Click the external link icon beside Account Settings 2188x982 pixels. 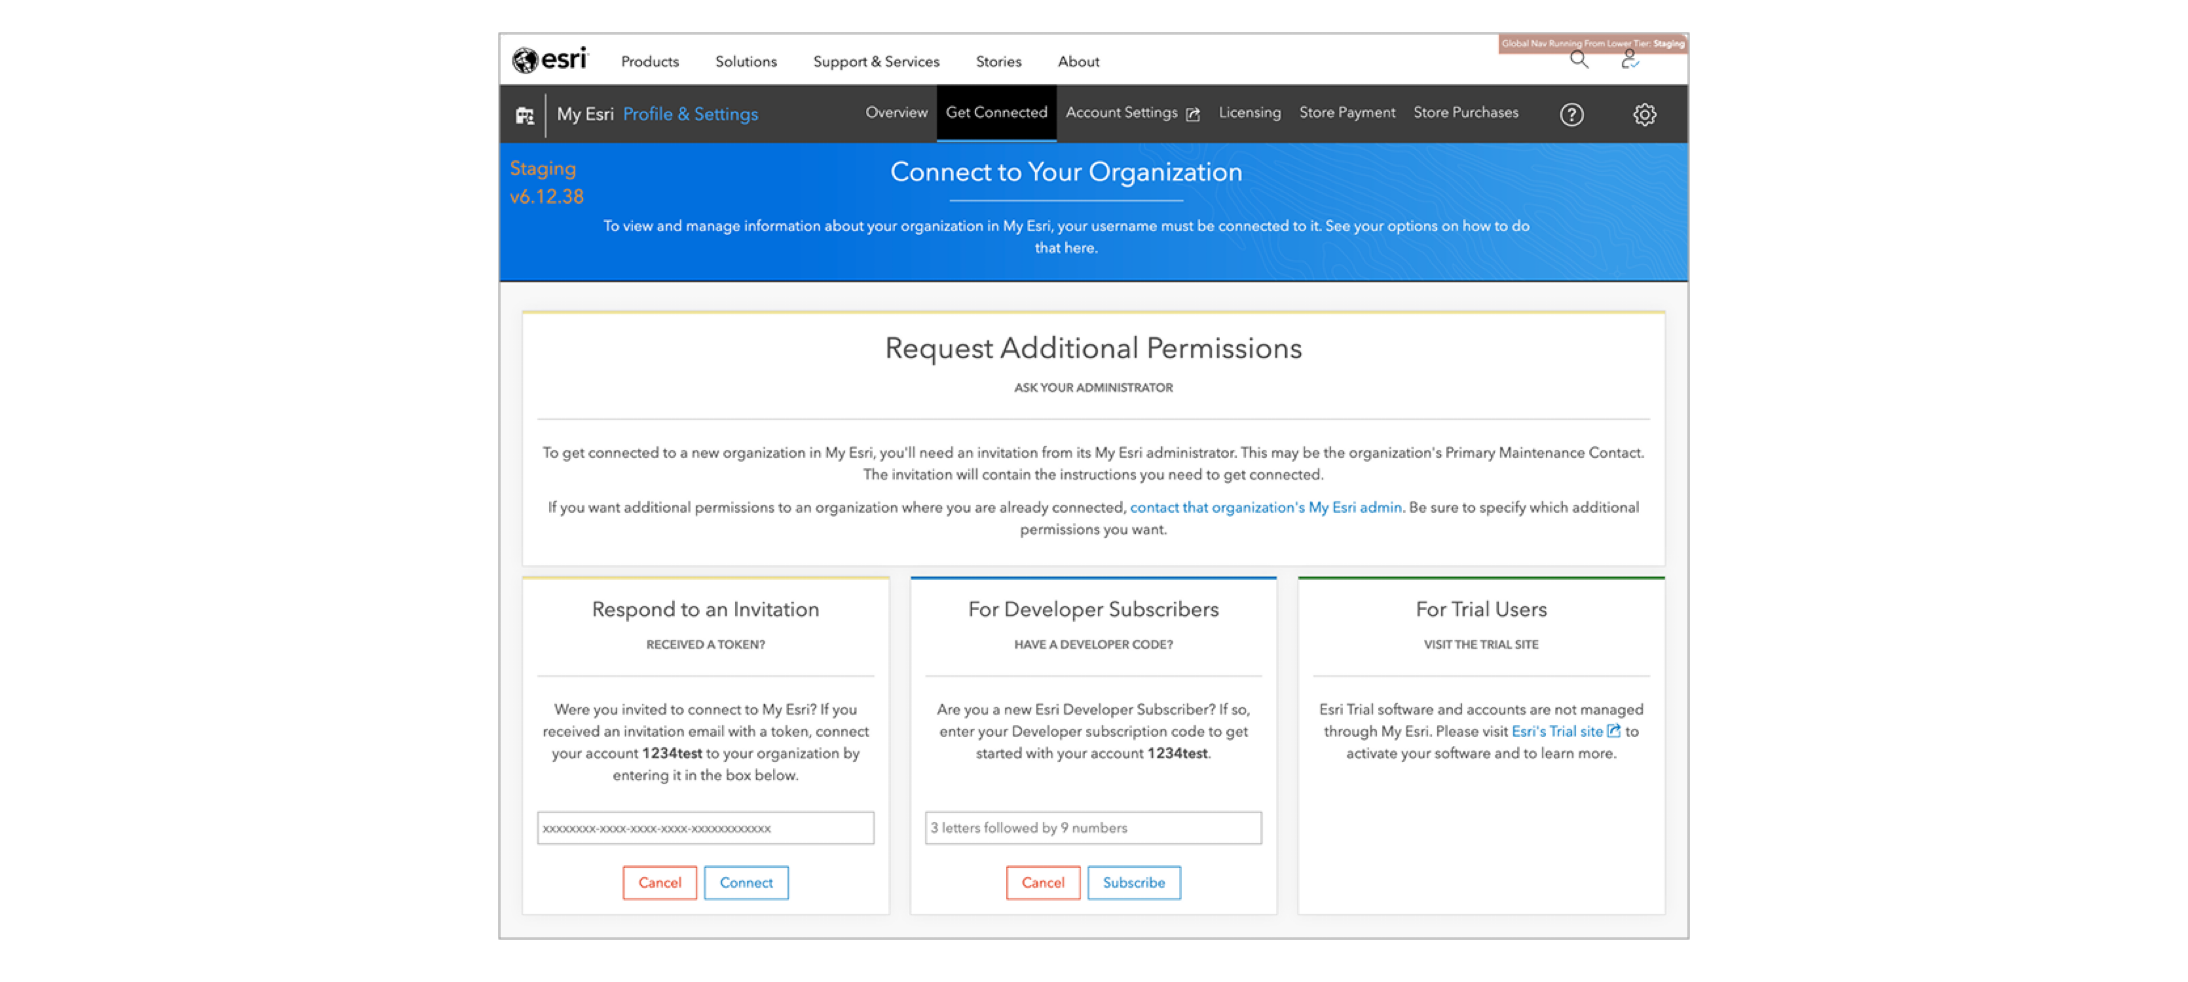(x=1192, y=114)
